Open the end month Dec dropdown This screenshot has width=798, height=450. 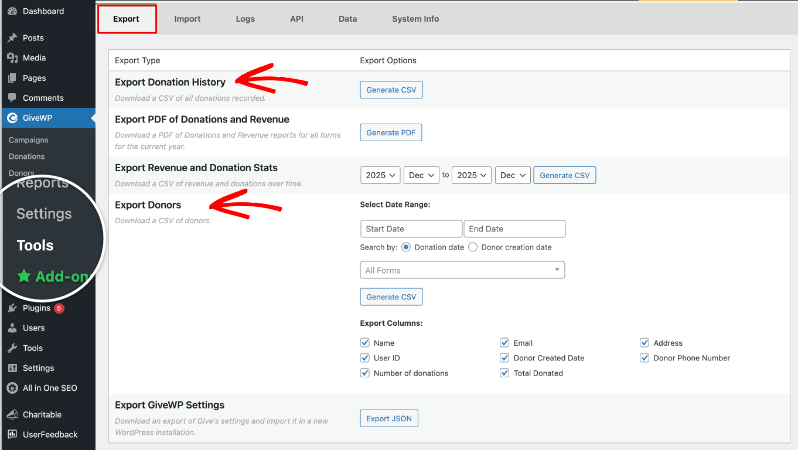coord(513,175)
